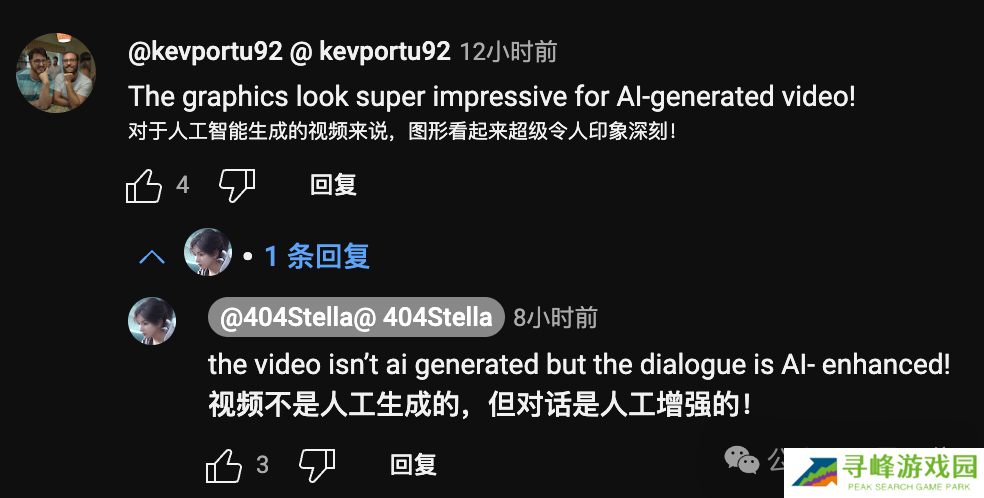Toggle the 1 条回复 replies thread
The image size is (984, 498).
coord(317,256)
